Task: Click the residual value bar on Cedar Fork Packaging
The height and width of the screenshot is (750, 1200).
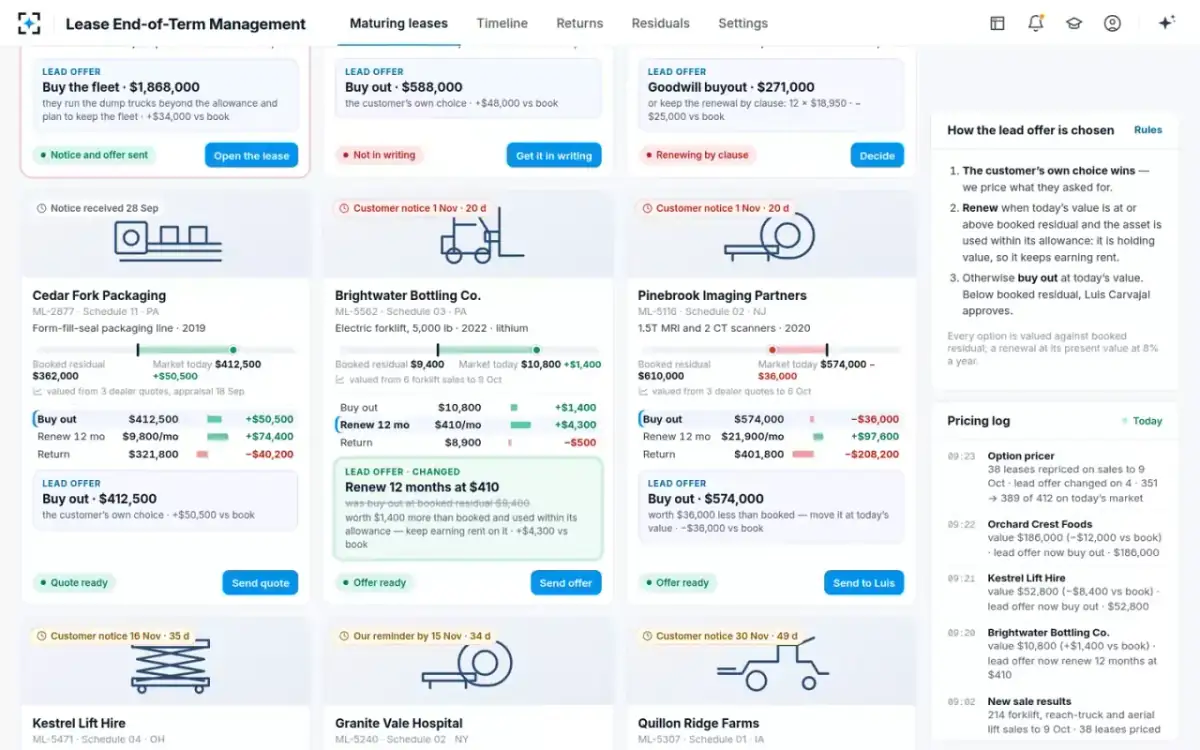Action: pos(165,350)
